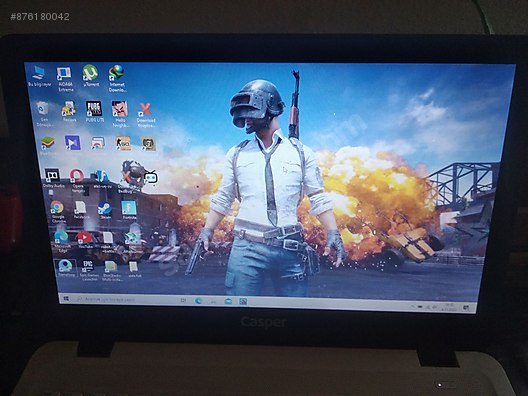Launch the Epic Games Launcher shortcut
Viewport: 528px width, 396px height.
[89, 270]
